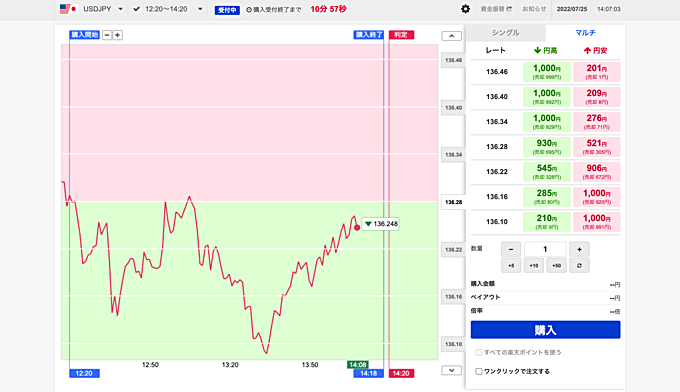
Task: Click the red 判定 marker label
Action: [x=401, y=35]
